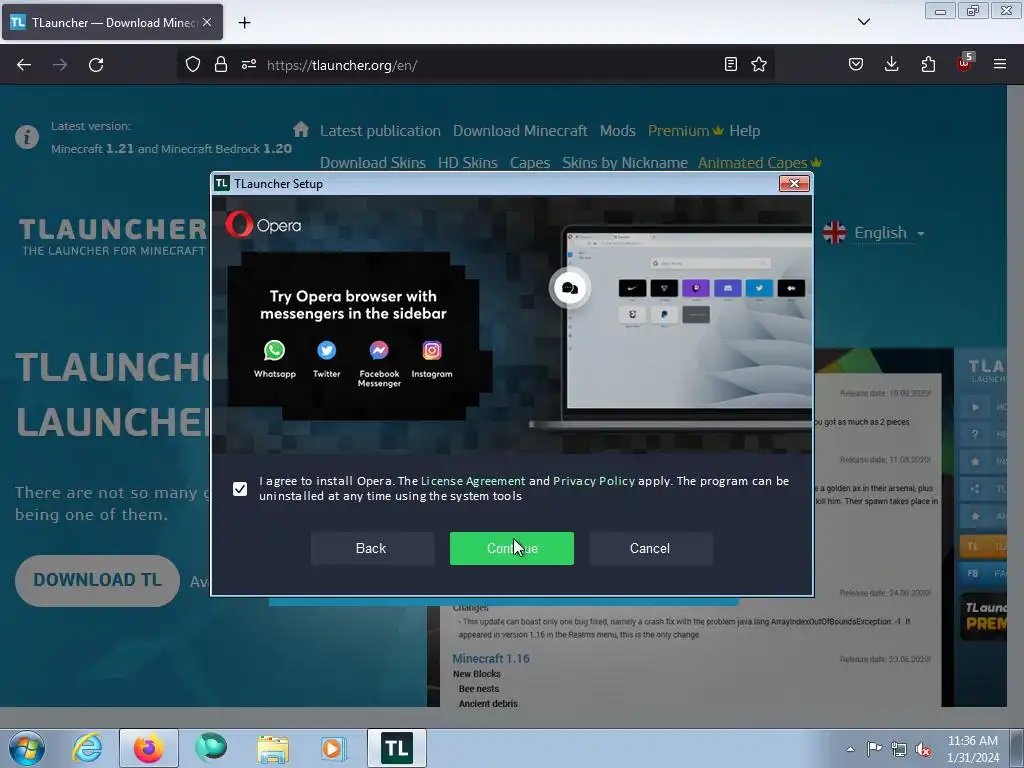Select the TLauncher browser tab

pyautogui.click(x=112, y=22)
